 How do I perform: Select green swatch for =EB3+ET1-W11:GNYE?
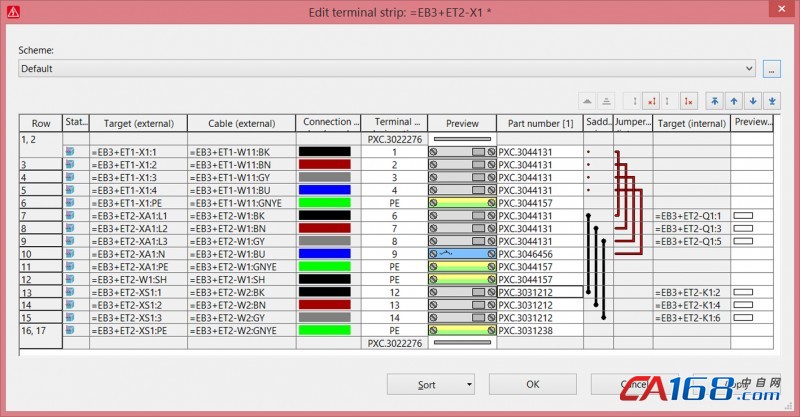coord(324,203)
